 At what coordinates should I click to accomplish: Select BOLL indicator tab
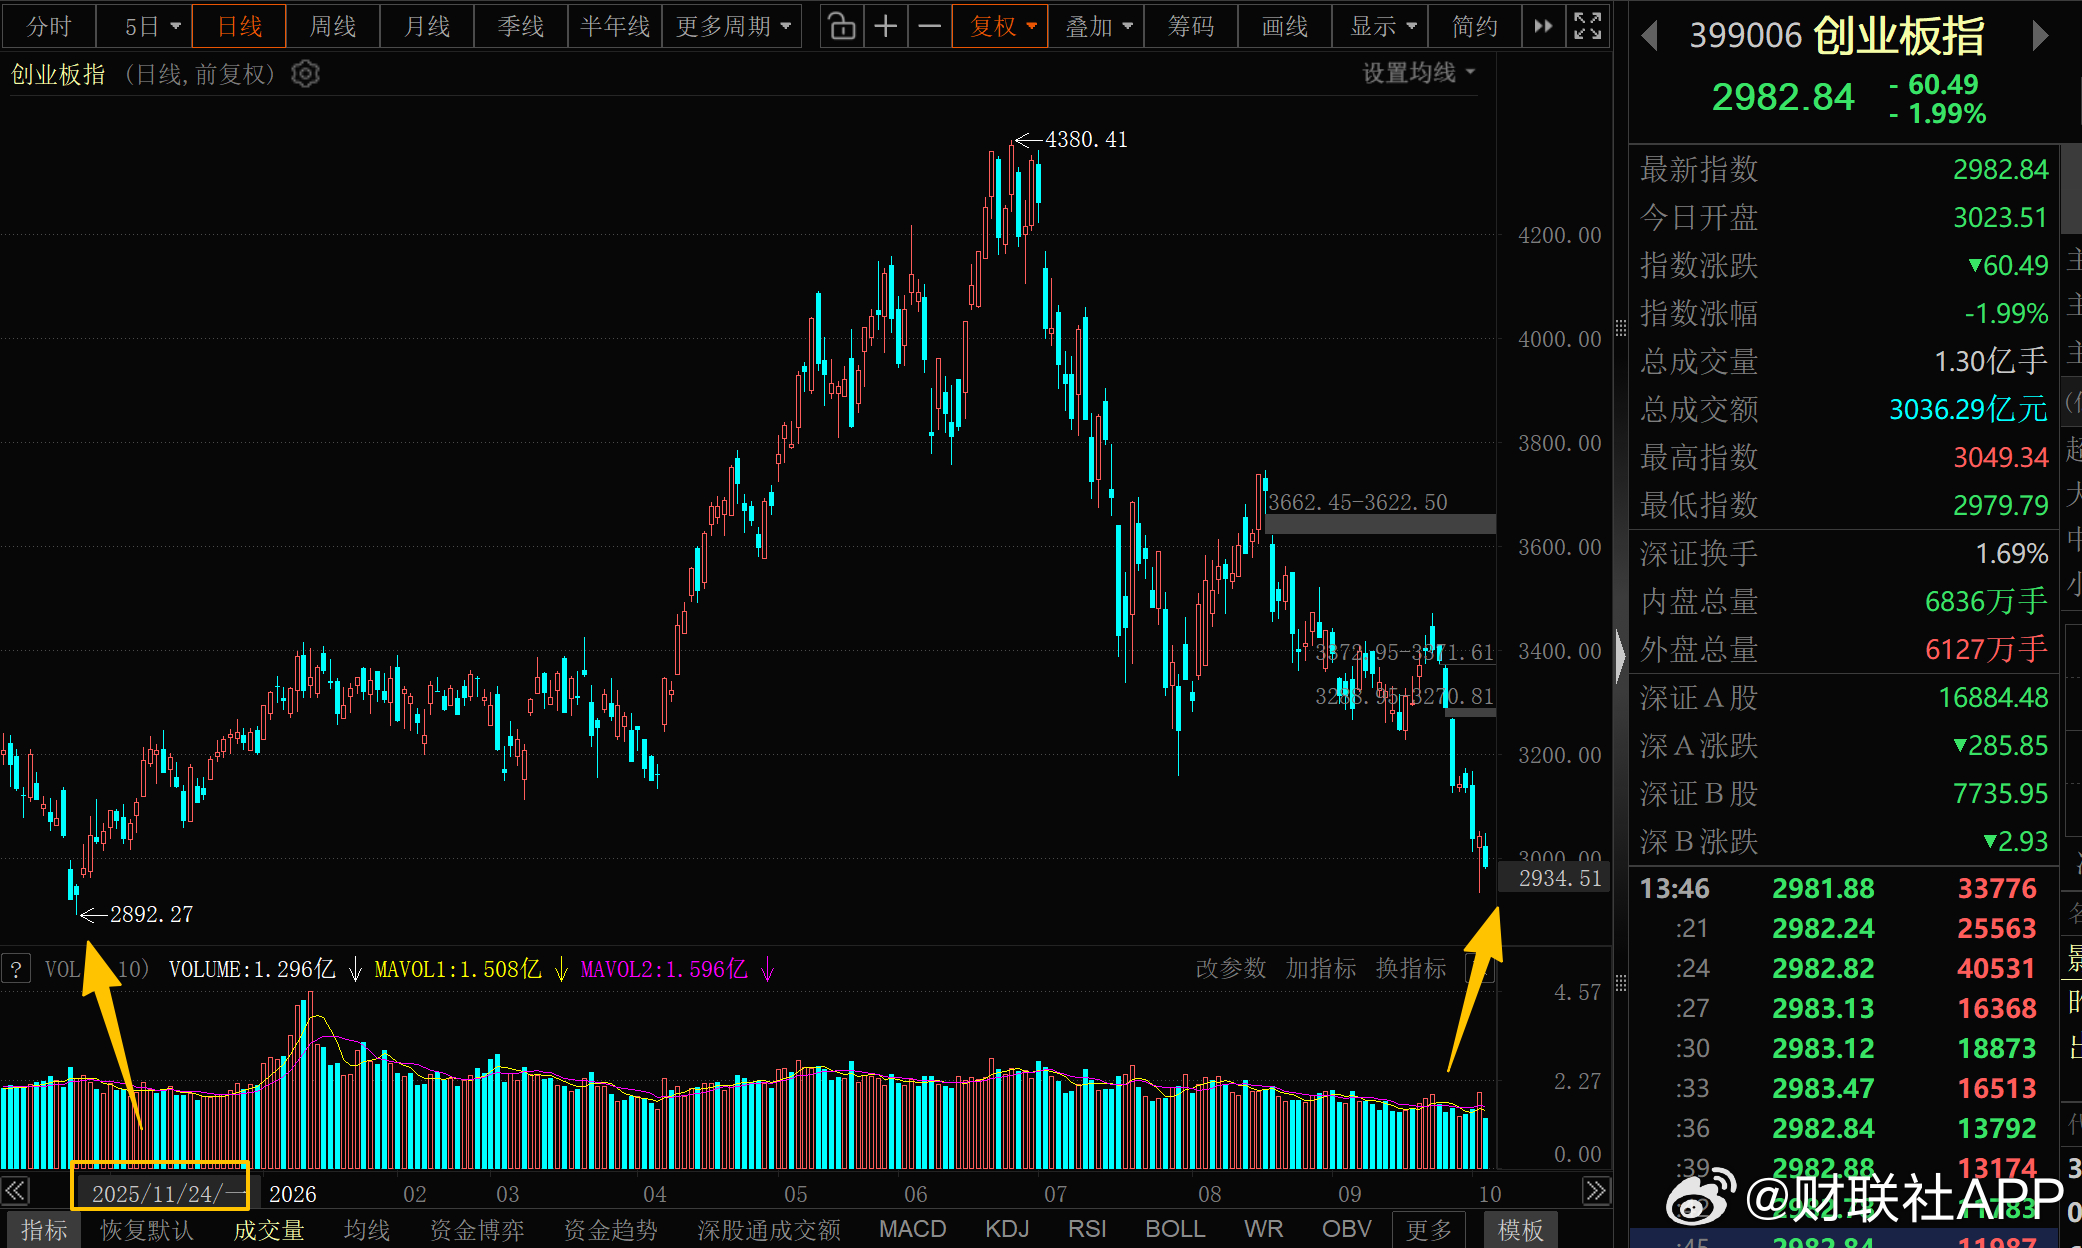tap(1175, 1229)
